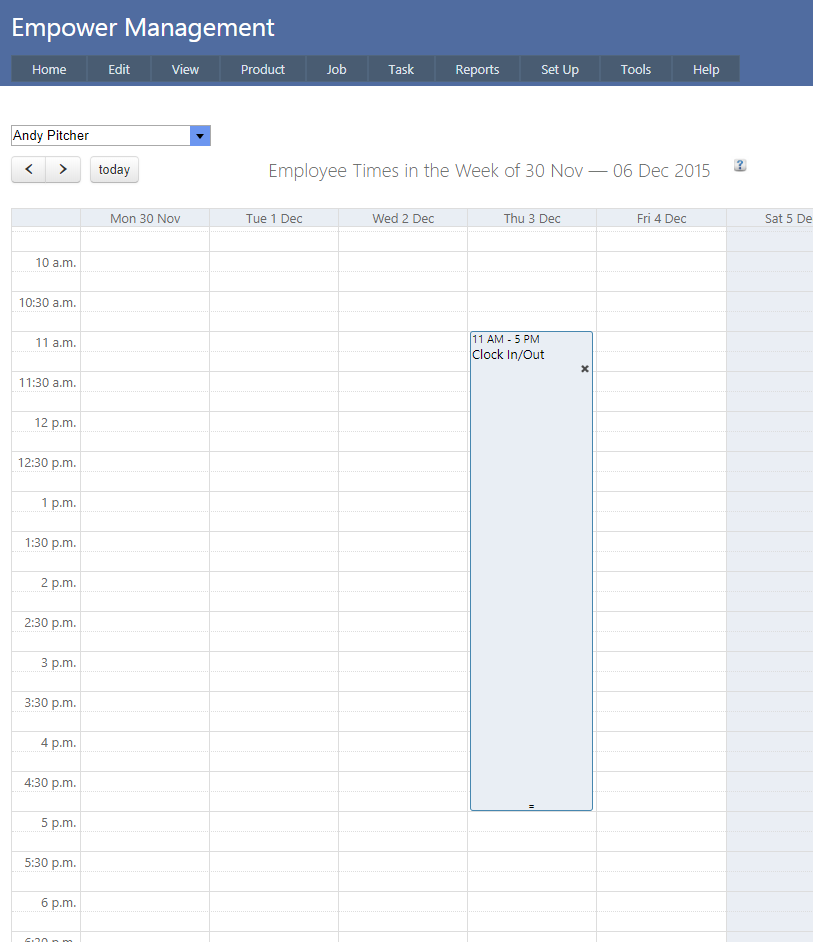Open the Set Up menu
Viewport: 813px width, 942px height.
pyautogui.click(x=559, y=69)
